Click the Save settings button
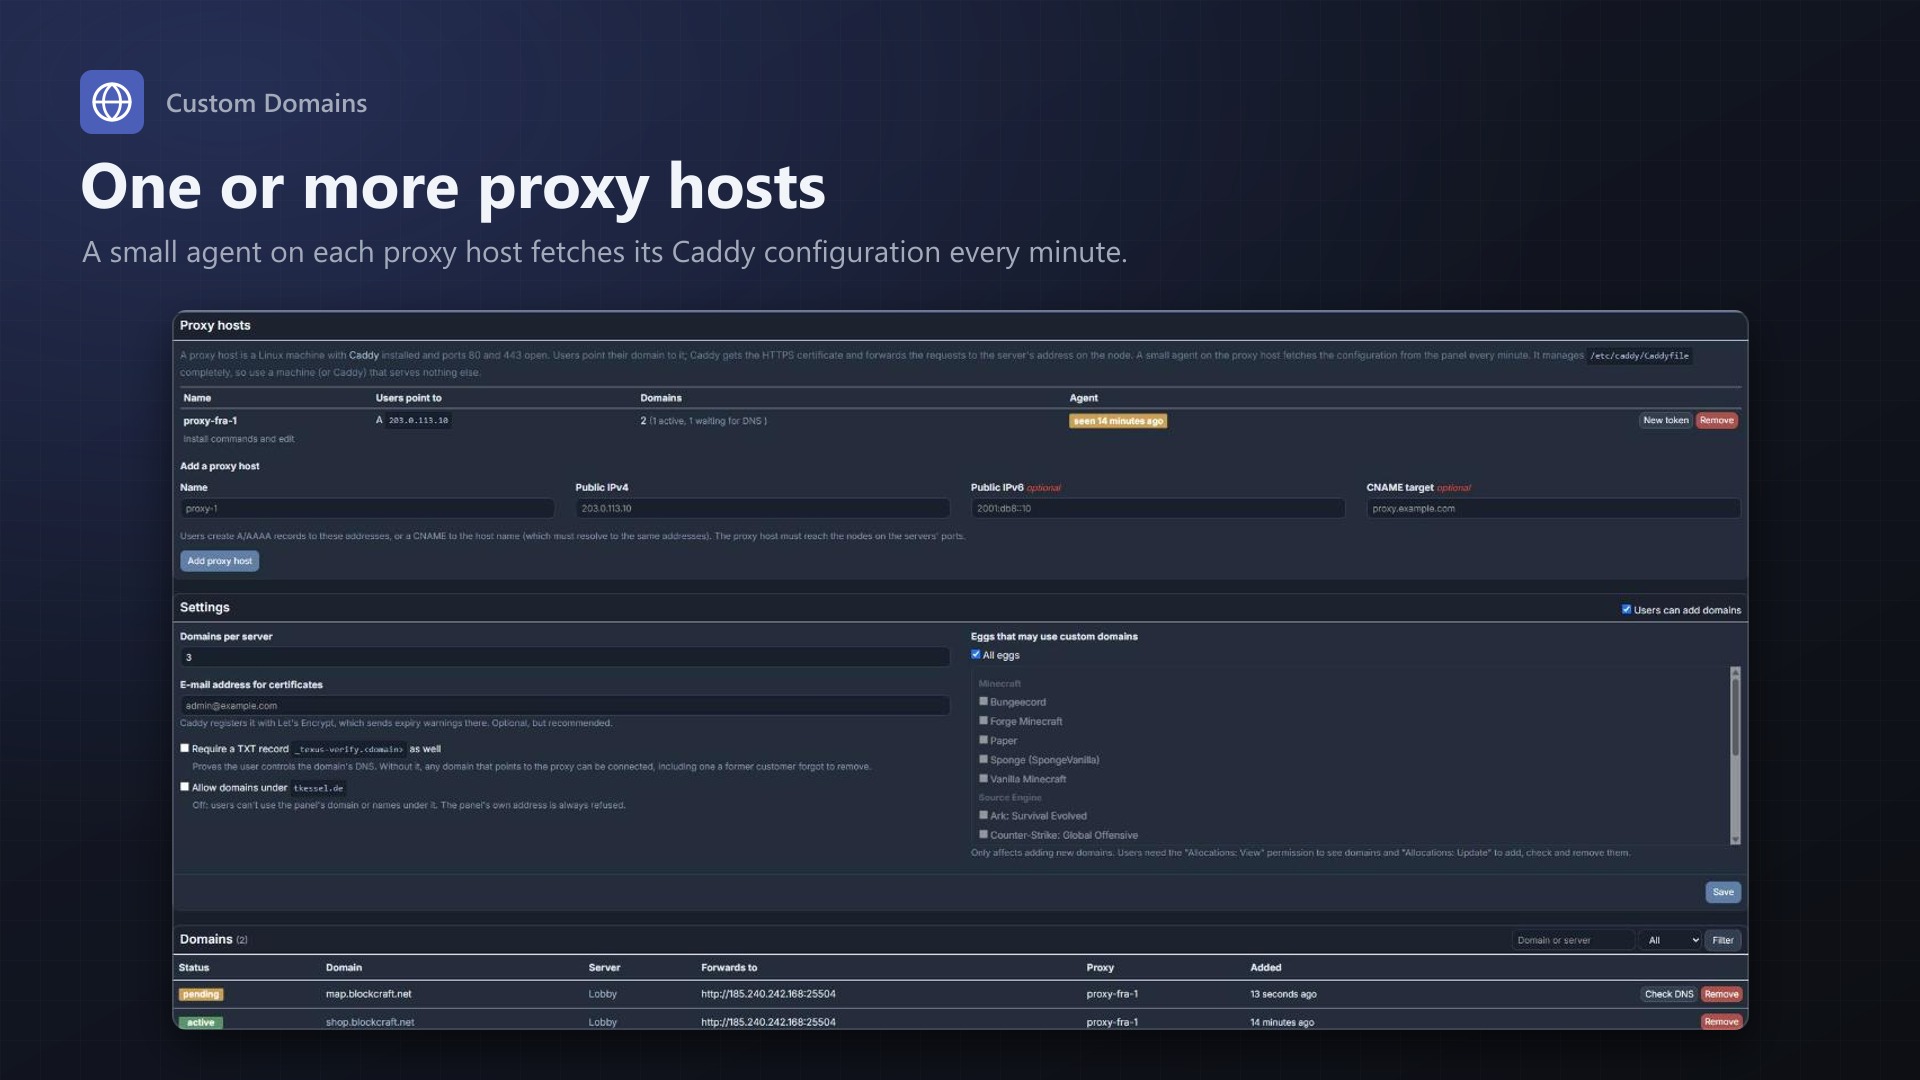This screenshot has width=1920, height=1080. (x=1723, y=892)
